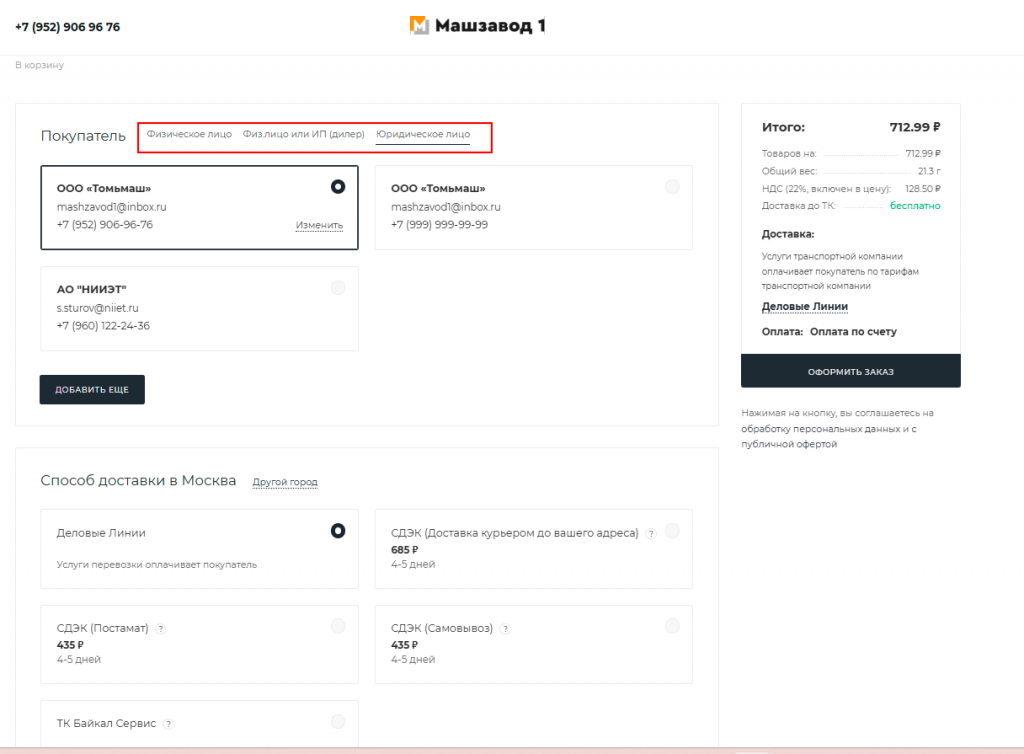The image size is (1024, 754).
Task: Select ТК Байкал Сервис delivery radio
Action: coord(338,721)
